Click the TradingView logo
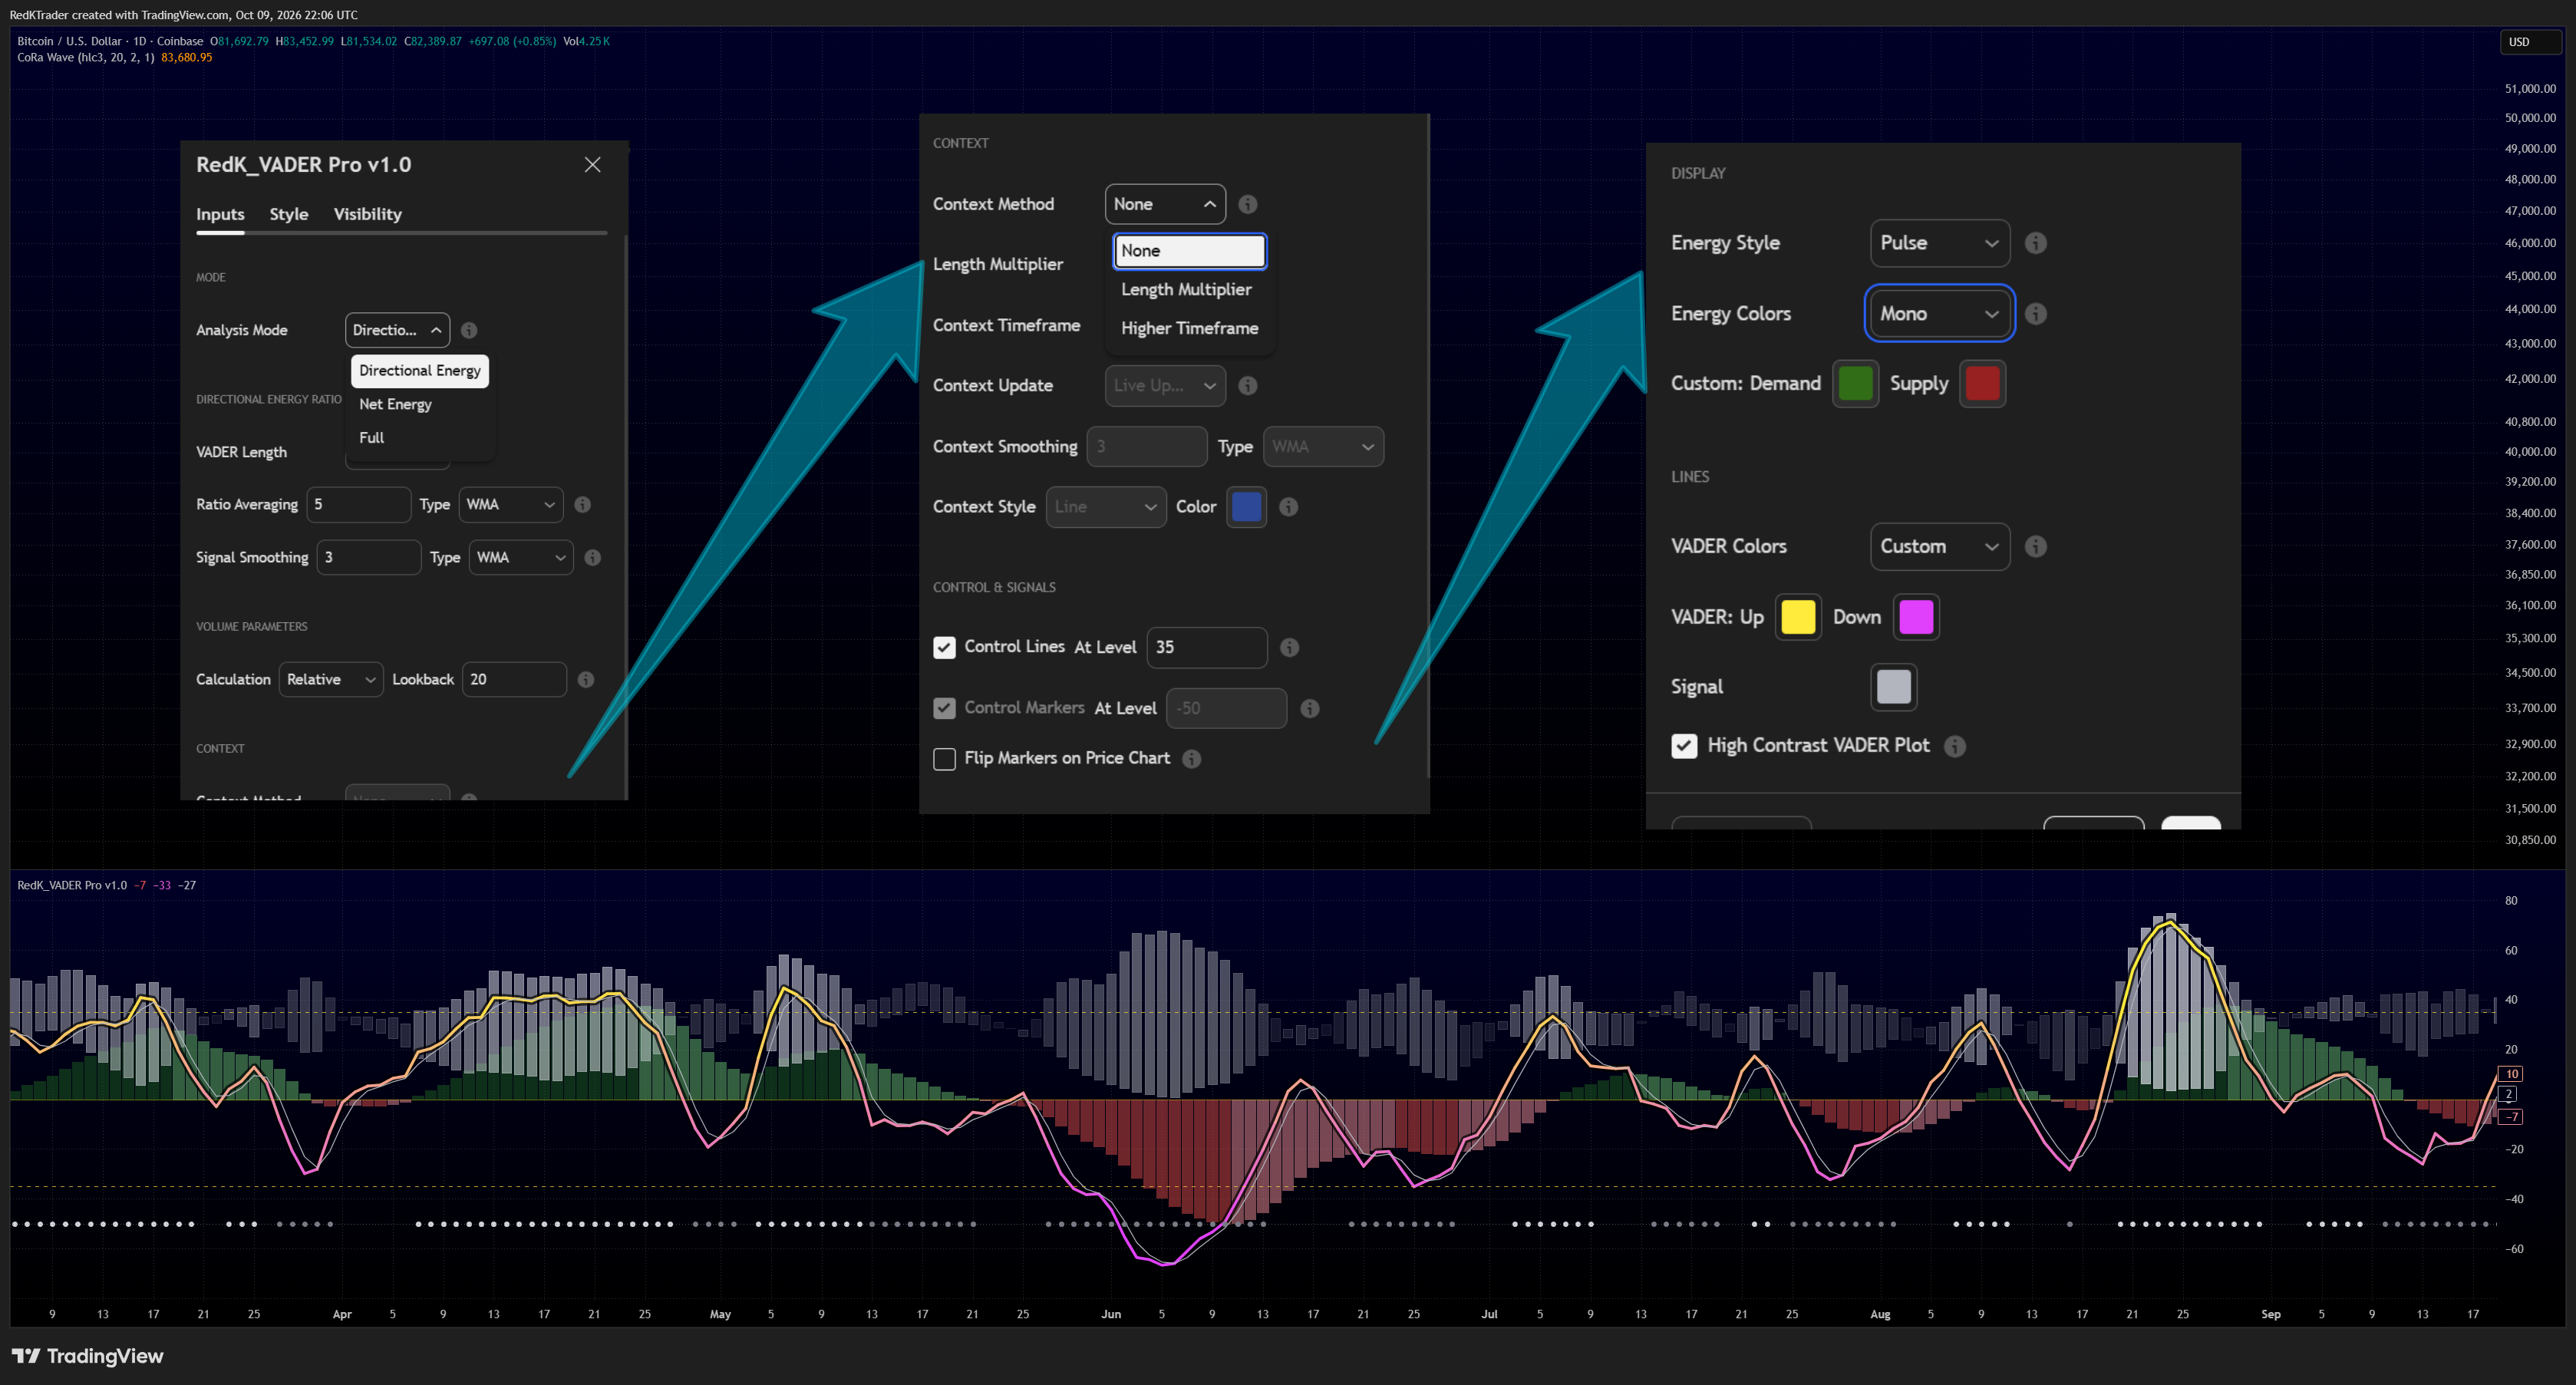 [x=87, y=1356]
